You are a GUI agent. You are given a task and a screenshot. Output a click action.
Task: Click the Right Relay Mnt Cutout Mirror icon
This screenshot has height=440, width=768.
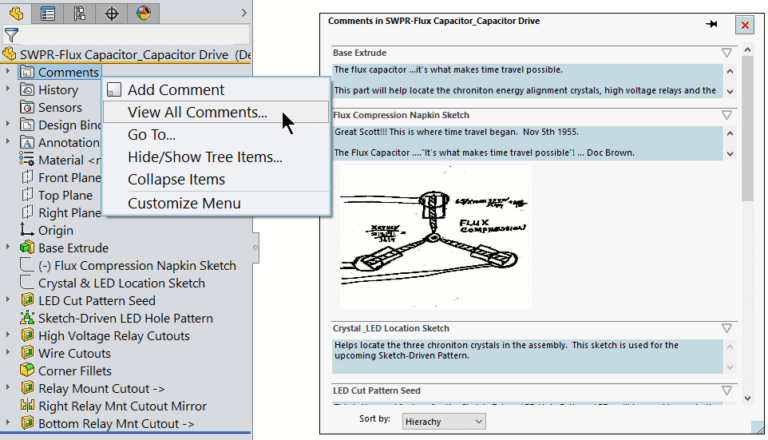(x=28, y=406)
